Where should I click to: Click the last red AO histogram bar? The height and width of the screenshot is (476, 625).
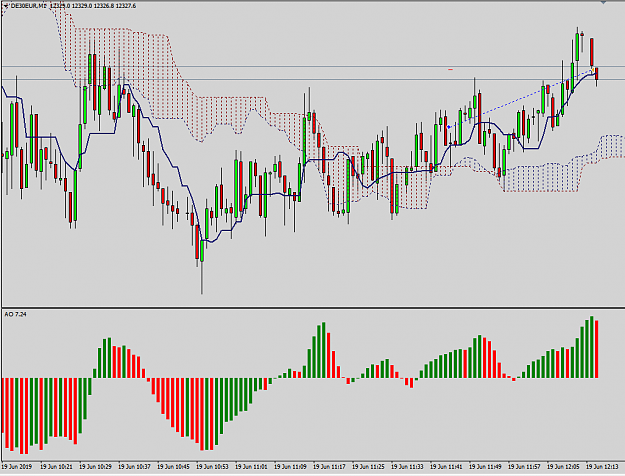[597, 349]
